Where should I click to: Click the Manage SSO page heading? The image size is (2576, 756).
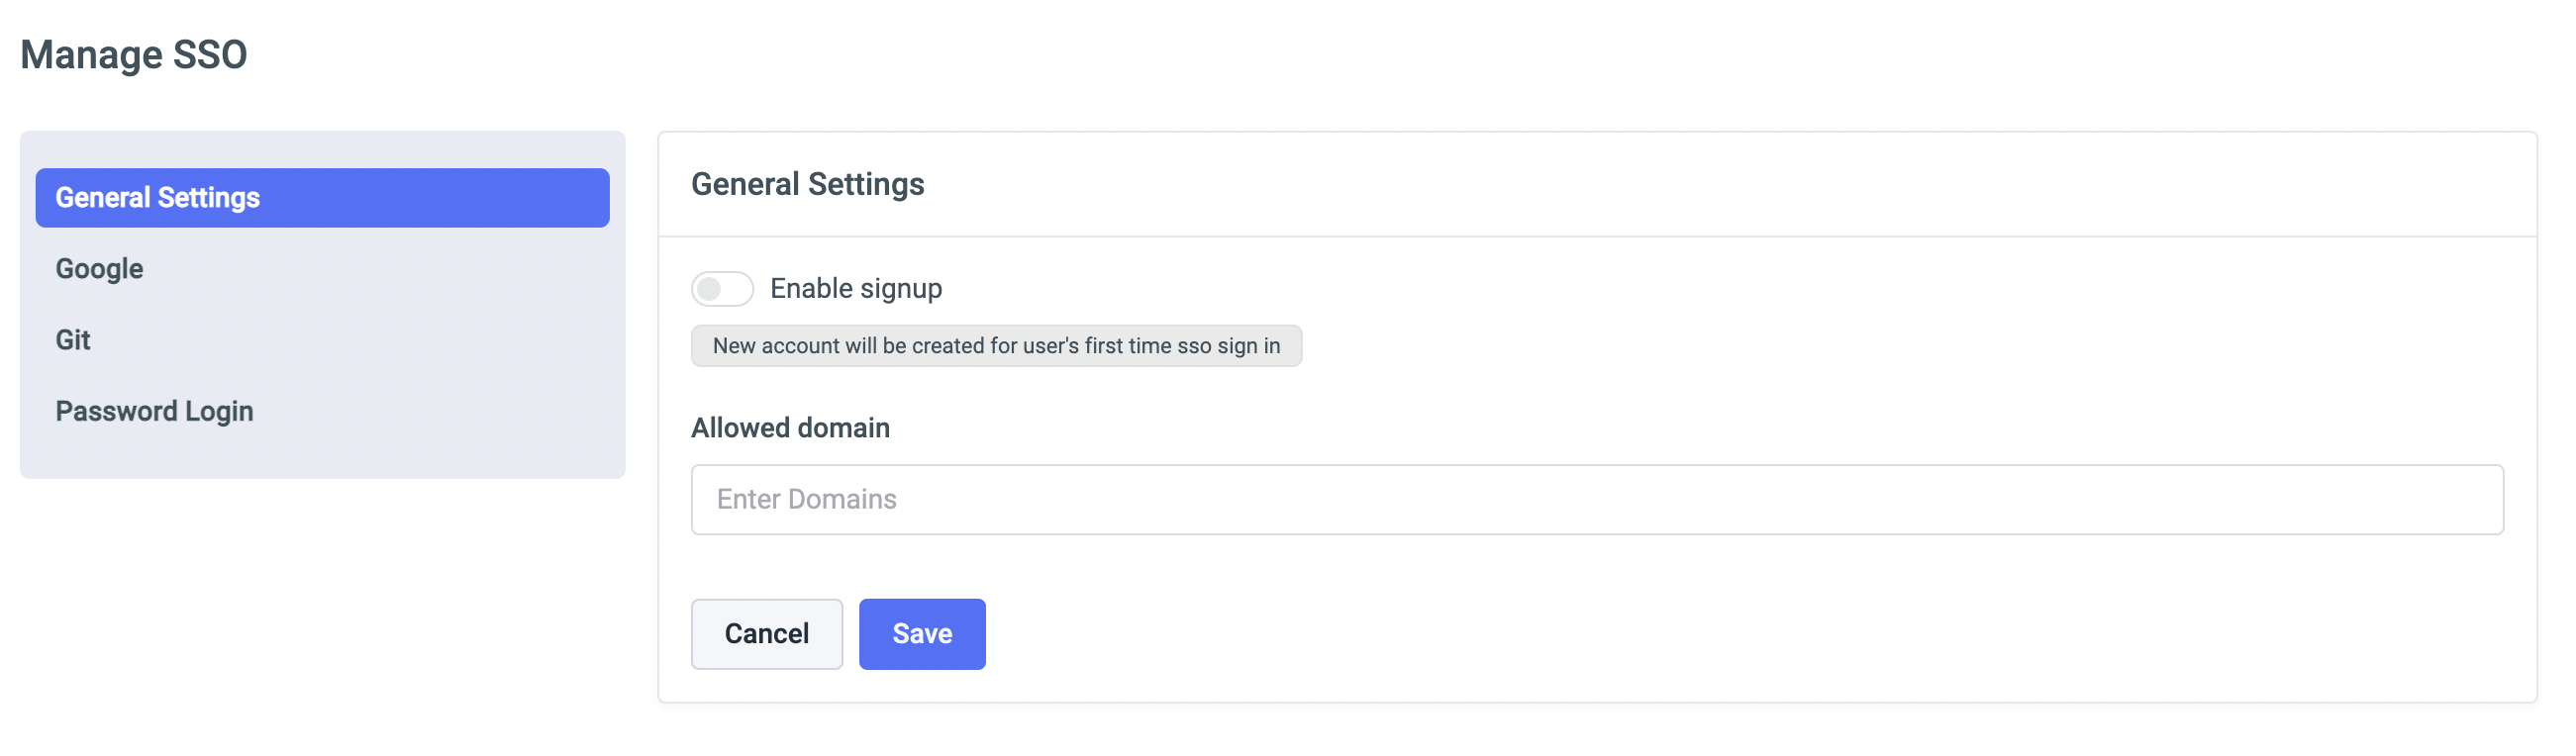coord(134,55)
